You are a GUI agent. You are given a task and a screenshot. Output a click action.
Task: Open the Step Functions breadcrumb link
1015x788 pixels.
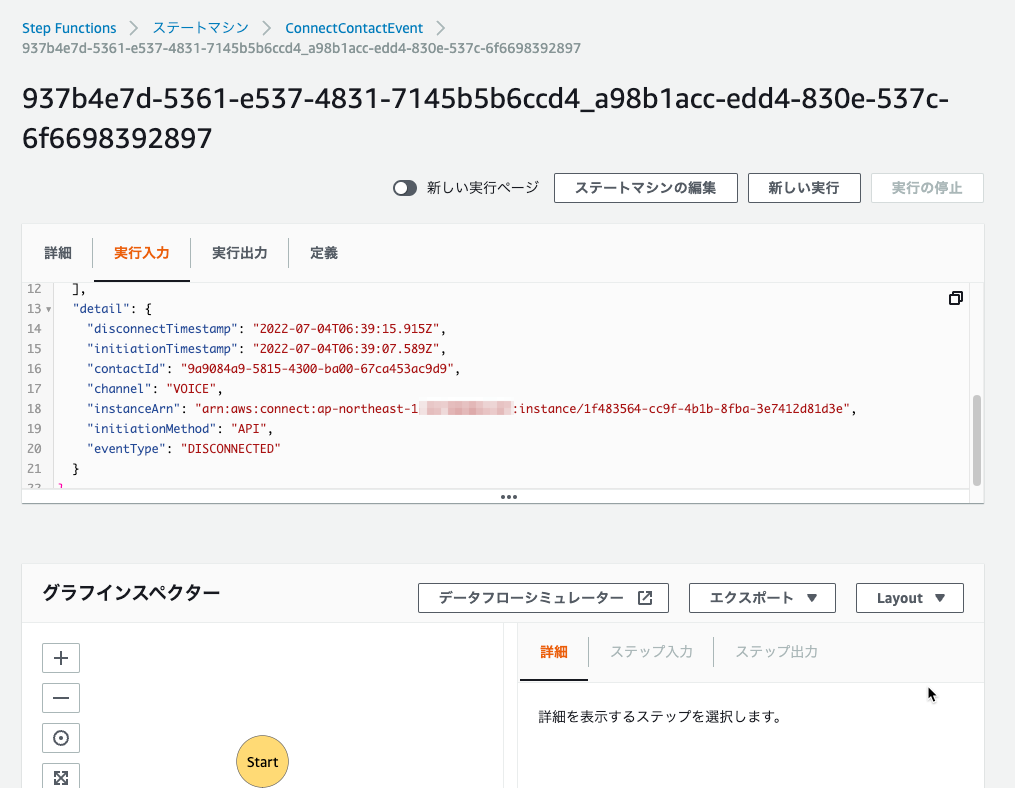pos(69,28)
